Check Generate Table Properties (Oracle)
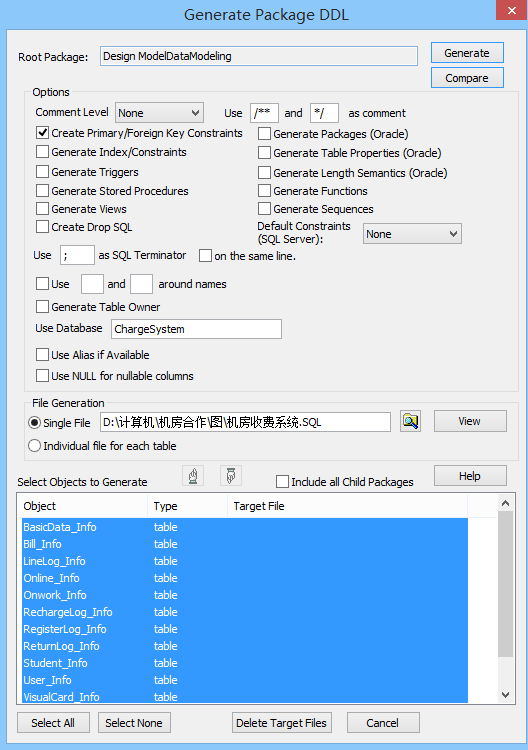Screen dimensions: 528x750 tap(264, 153)
